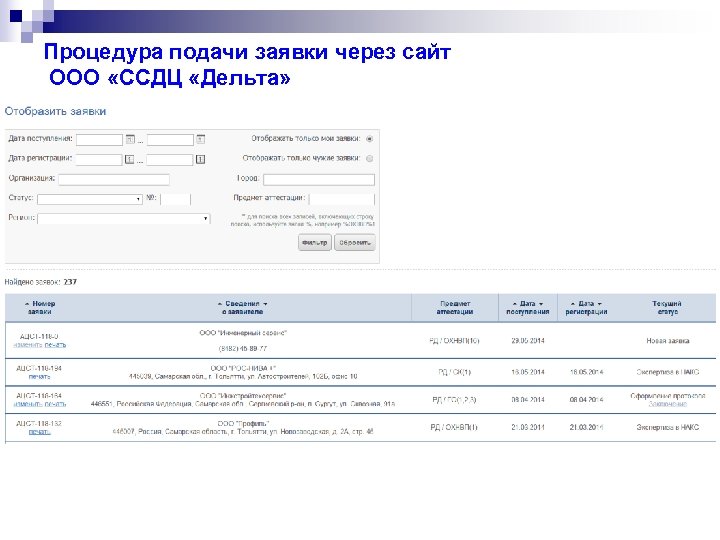Focus the 'Дата поступления' start date field
This screenshot has width=720, height=540.
point(99,140)
